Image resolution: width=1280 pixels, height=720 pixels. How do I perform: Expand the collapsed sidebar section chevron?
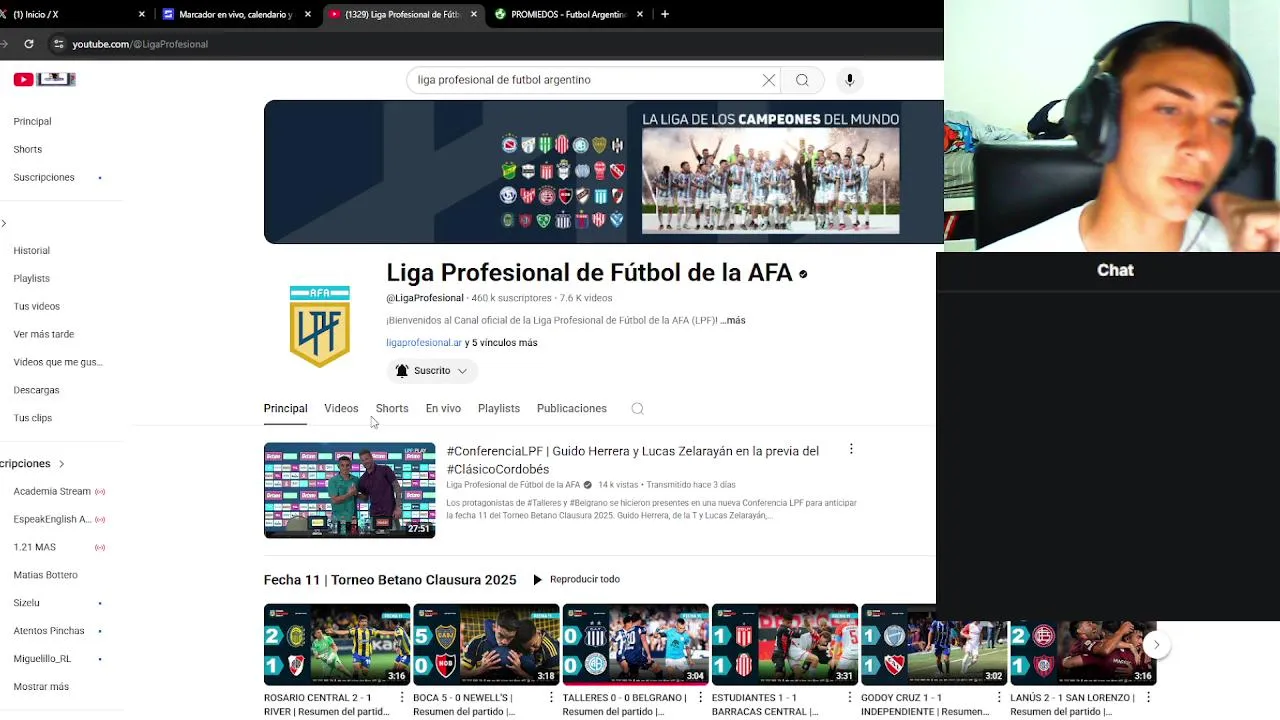coord(4,223)
